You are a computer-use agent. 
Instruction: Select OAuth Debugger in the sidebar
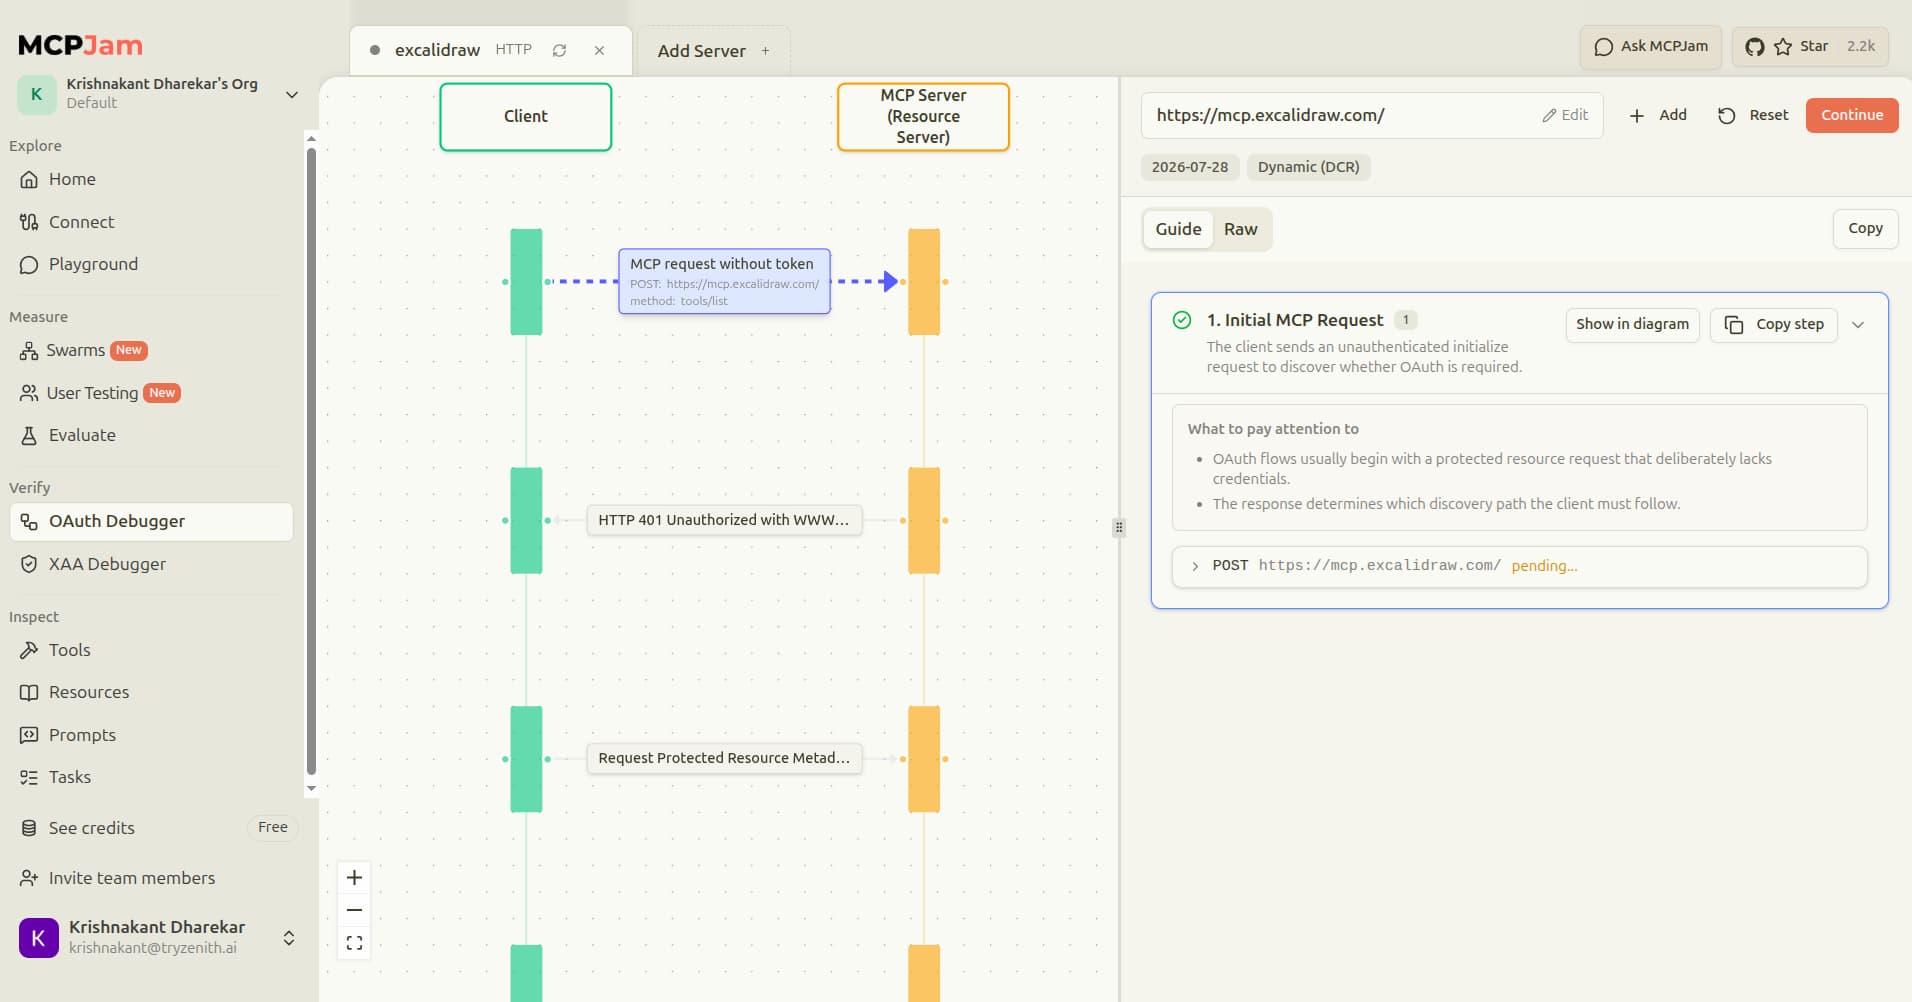[151, 521]
